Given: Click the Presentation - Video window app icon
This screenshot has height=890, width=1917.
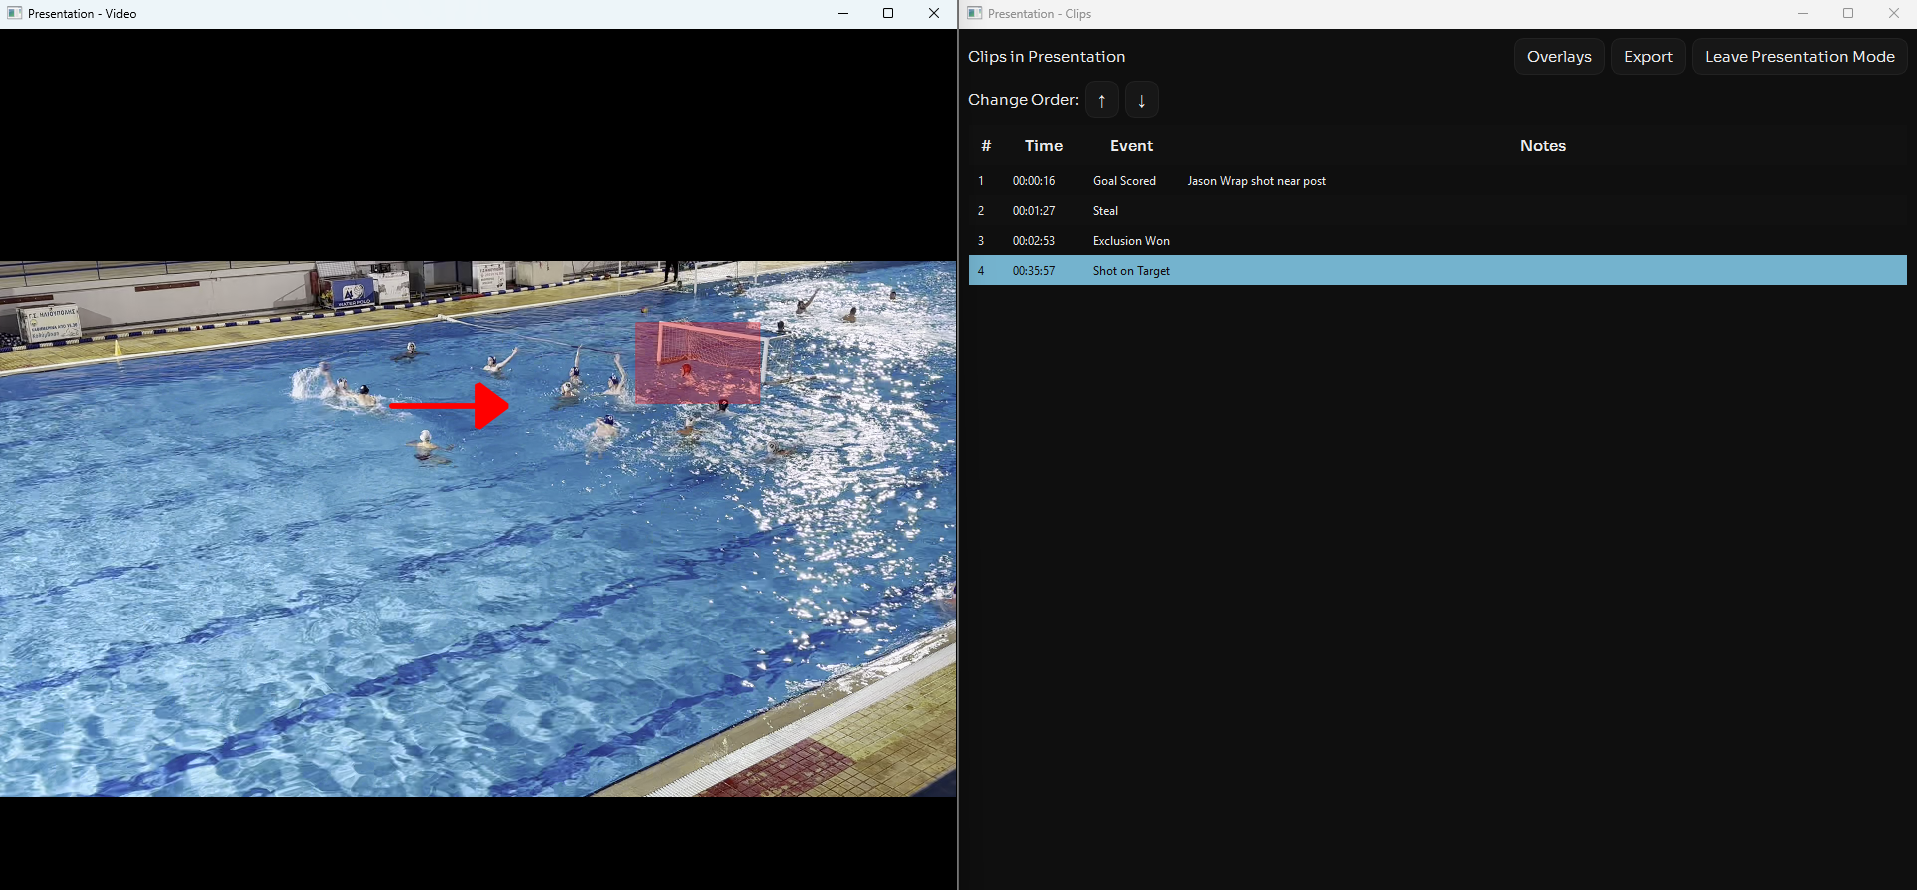Looking at the screenshot, I should click(14, 13).
